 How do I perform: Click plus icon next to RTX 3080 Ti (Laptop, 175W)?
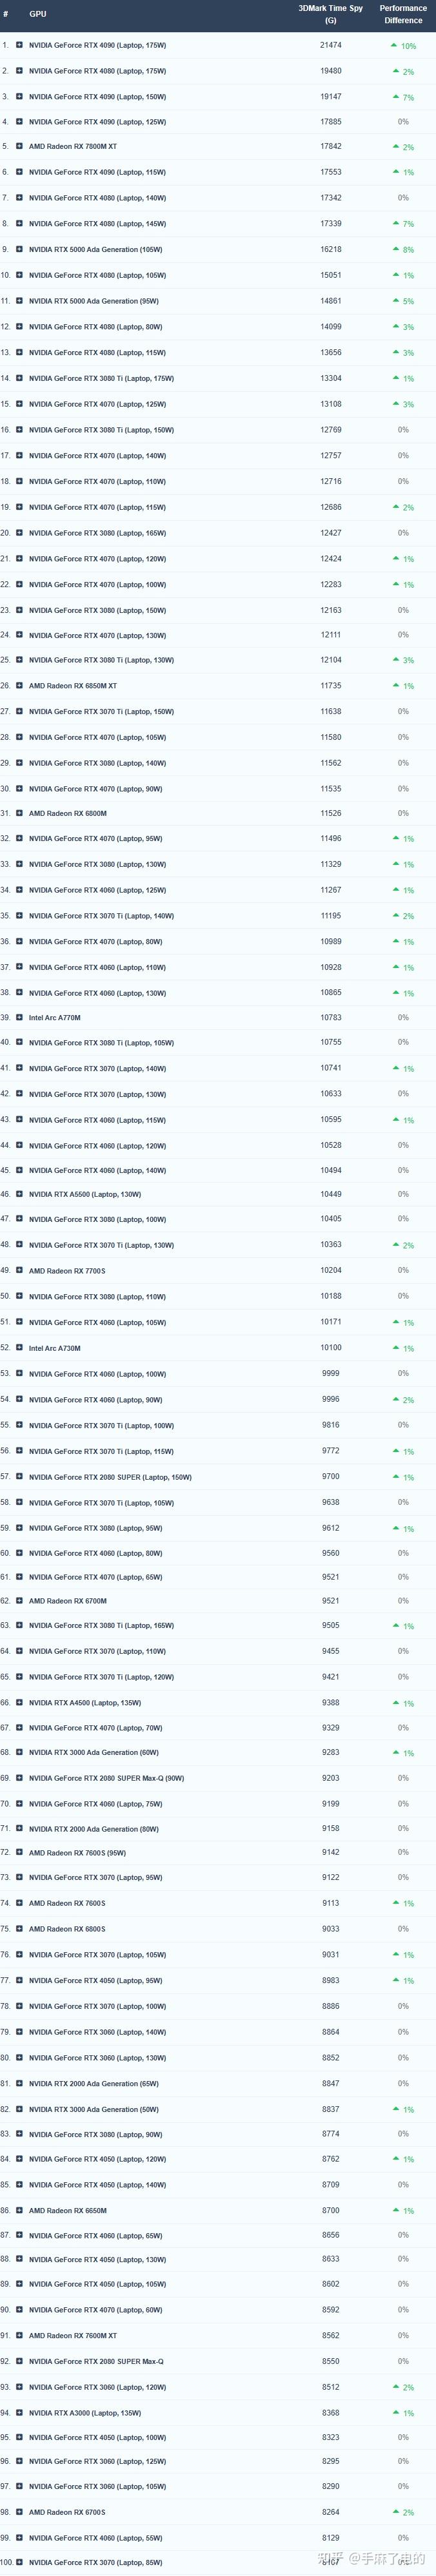(19, 379)
